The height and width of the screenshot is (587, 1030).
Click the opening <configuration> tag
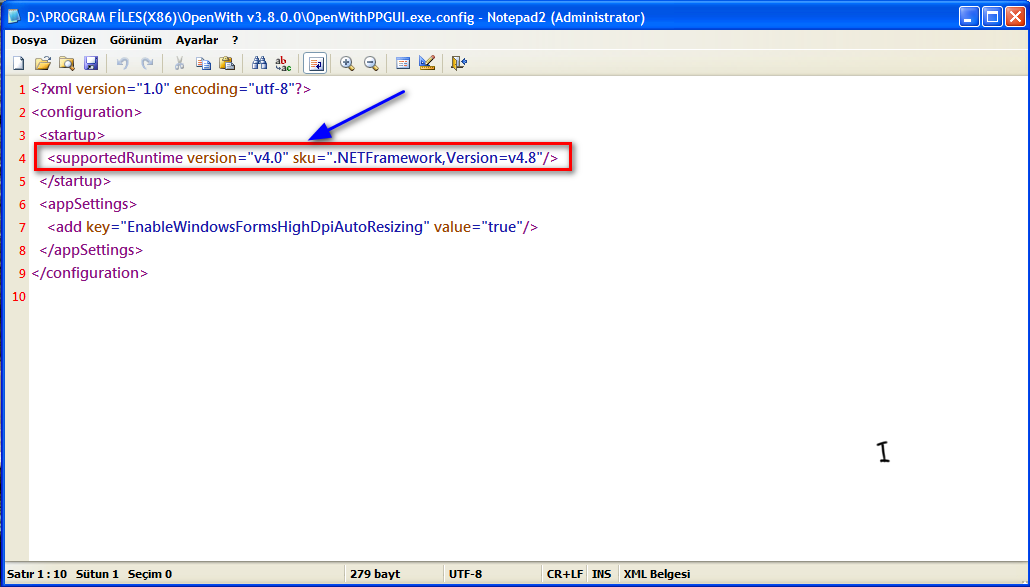(x=86, y=112)
